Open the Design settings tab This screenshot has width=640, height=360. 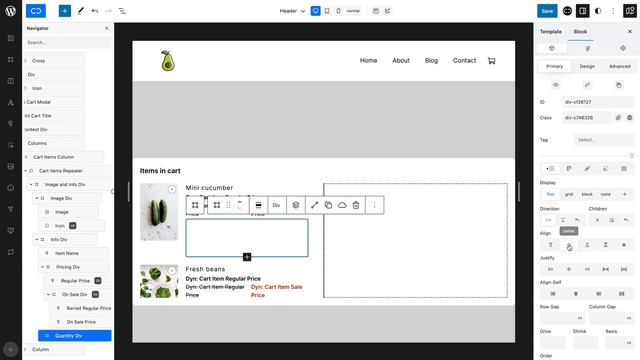click(587, 66)
